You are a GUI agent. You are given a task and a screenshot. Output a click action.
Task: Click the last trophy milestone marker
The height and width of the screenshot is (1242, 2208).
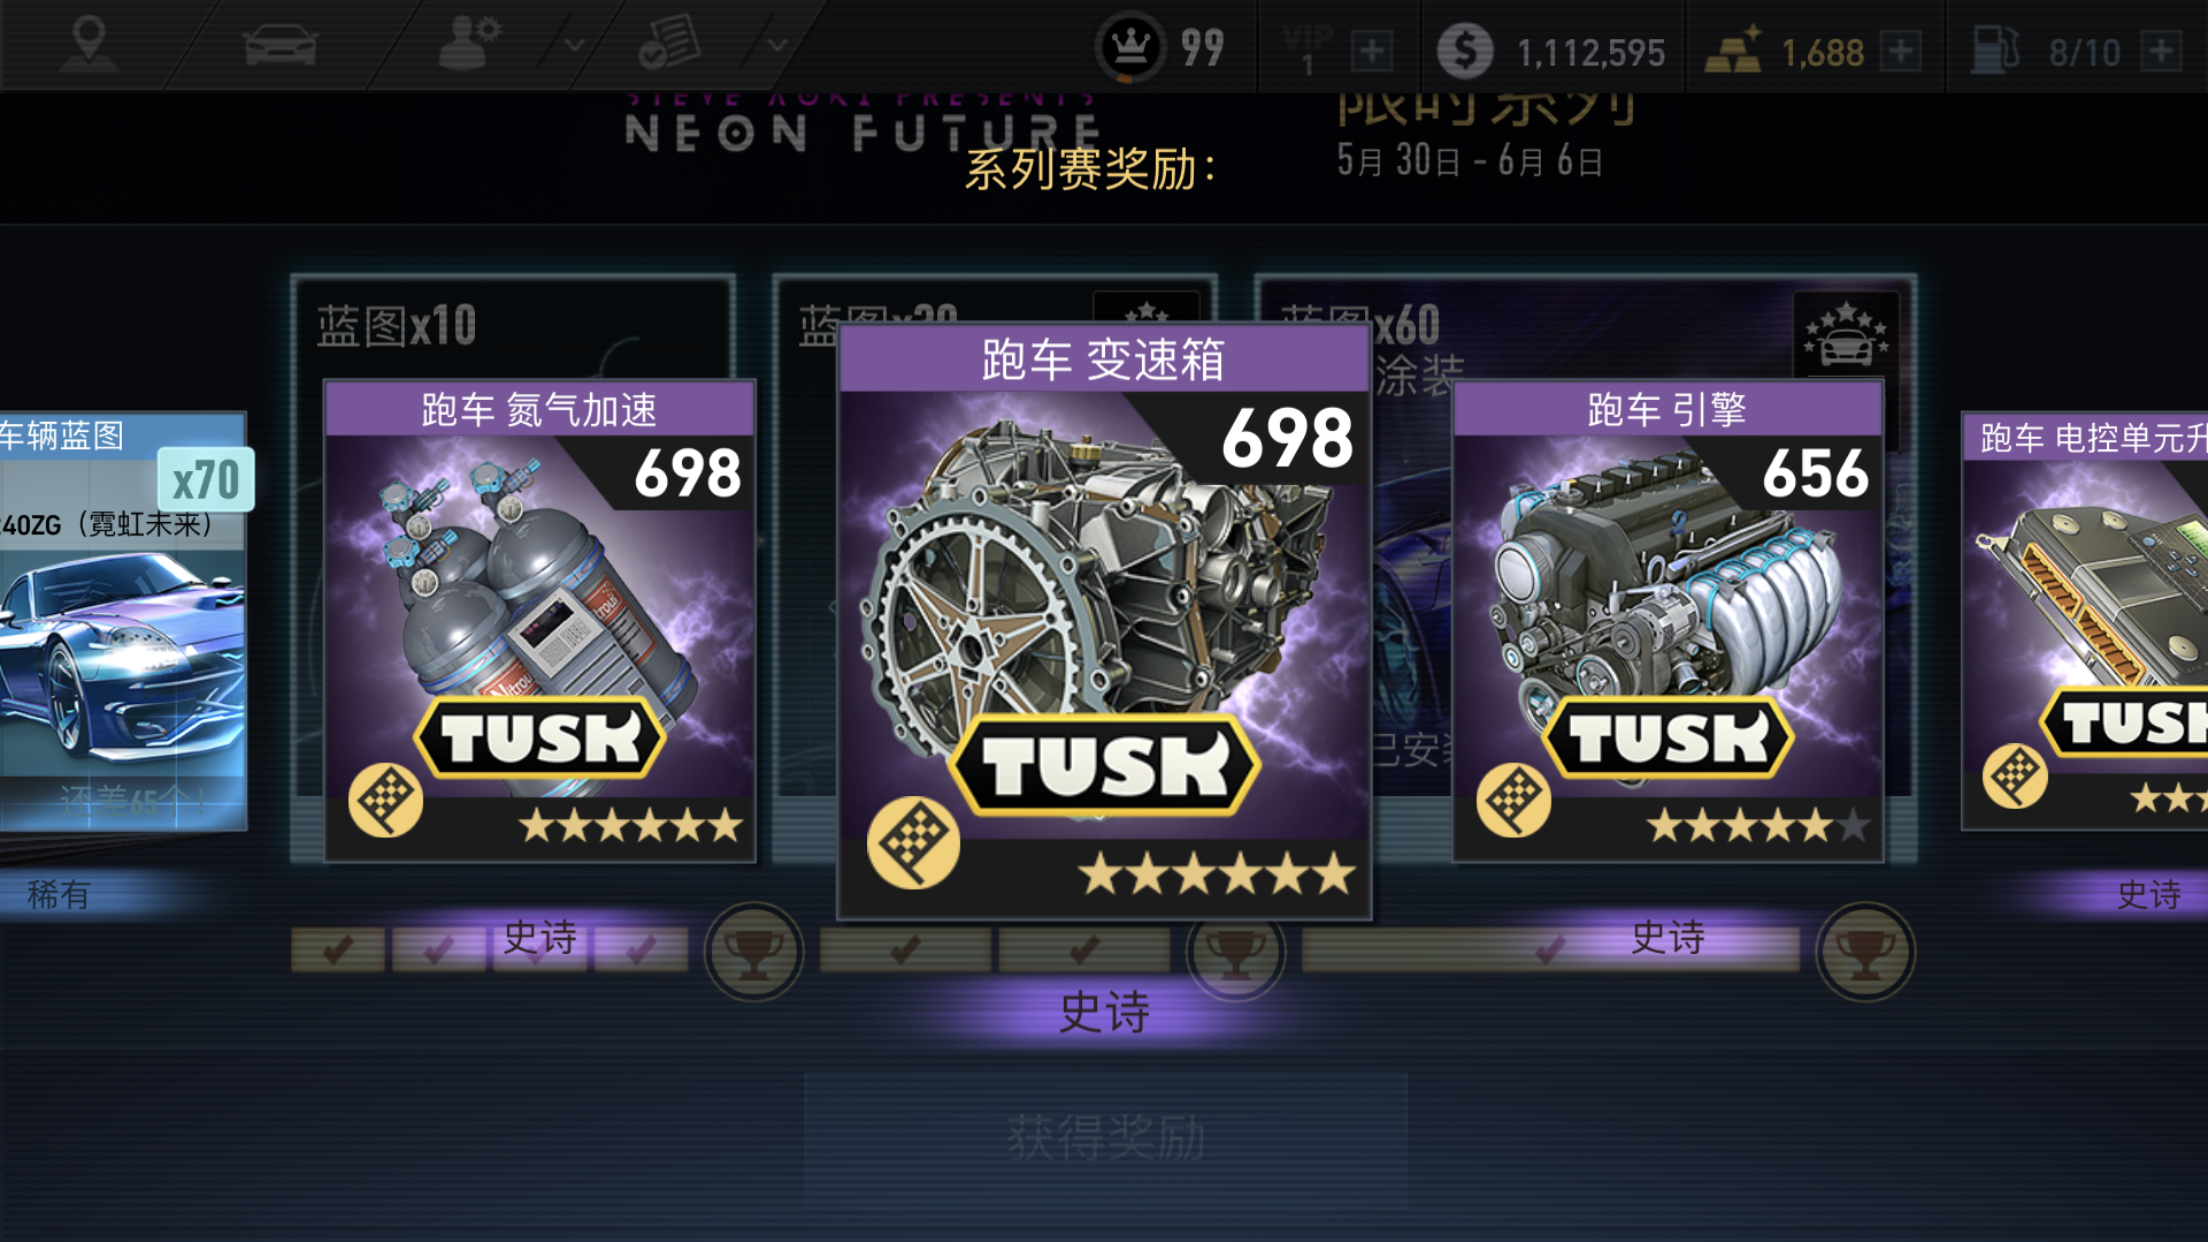[x=1865, y=951]
